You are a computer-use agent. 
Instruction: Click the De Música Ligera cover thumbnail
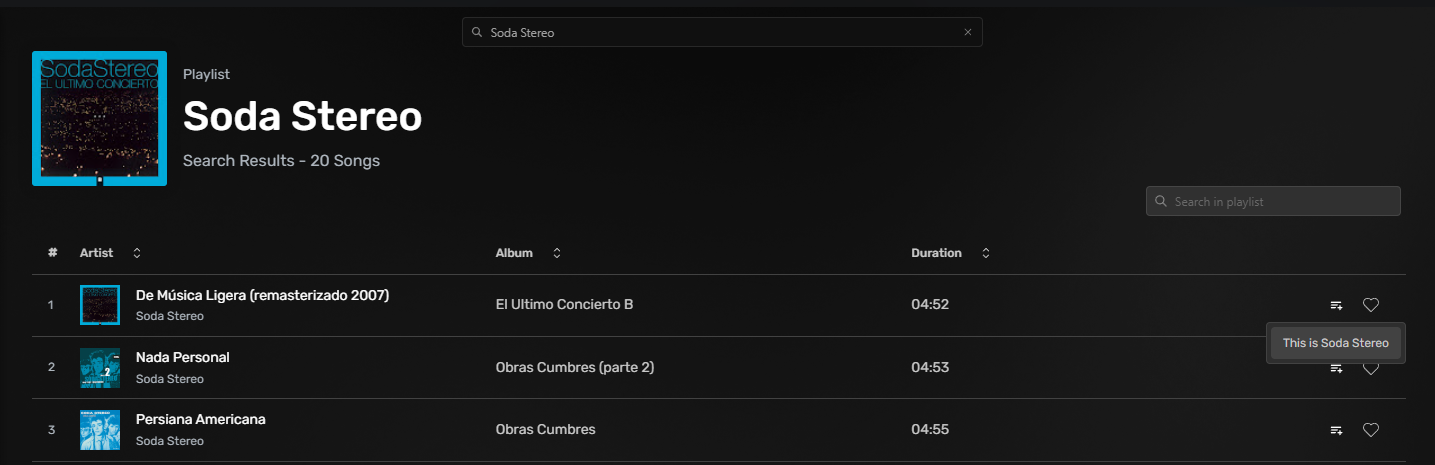click(x=100, y=305)
